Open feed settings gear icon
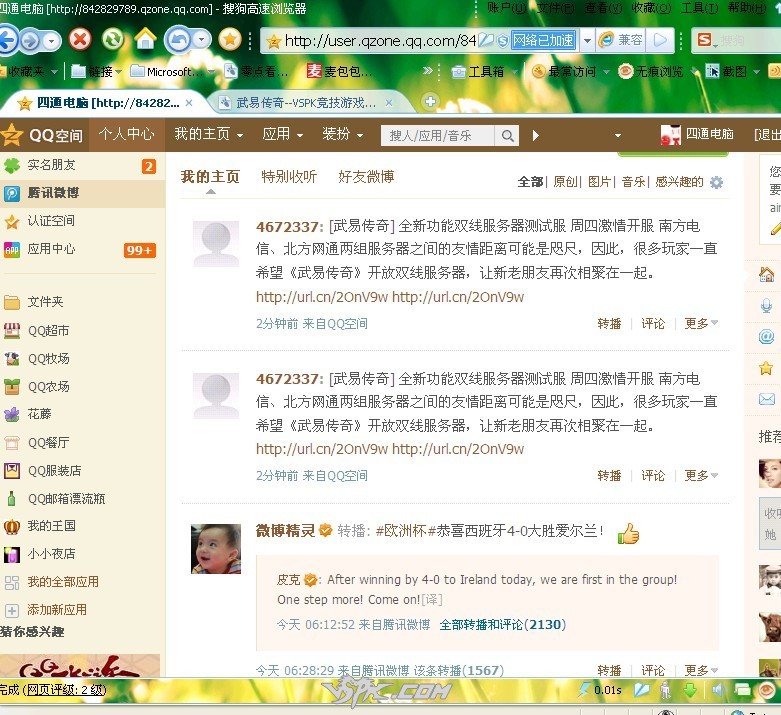This screenshot has height=715, width=781. click(716, 183)
